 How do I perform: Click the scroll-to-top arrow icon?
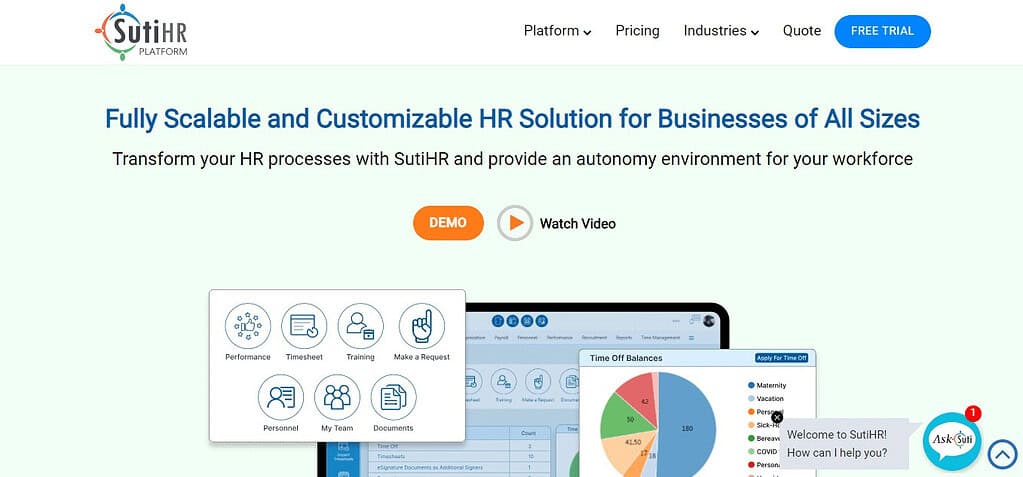pyautogui.click(x=1002, y=454)
